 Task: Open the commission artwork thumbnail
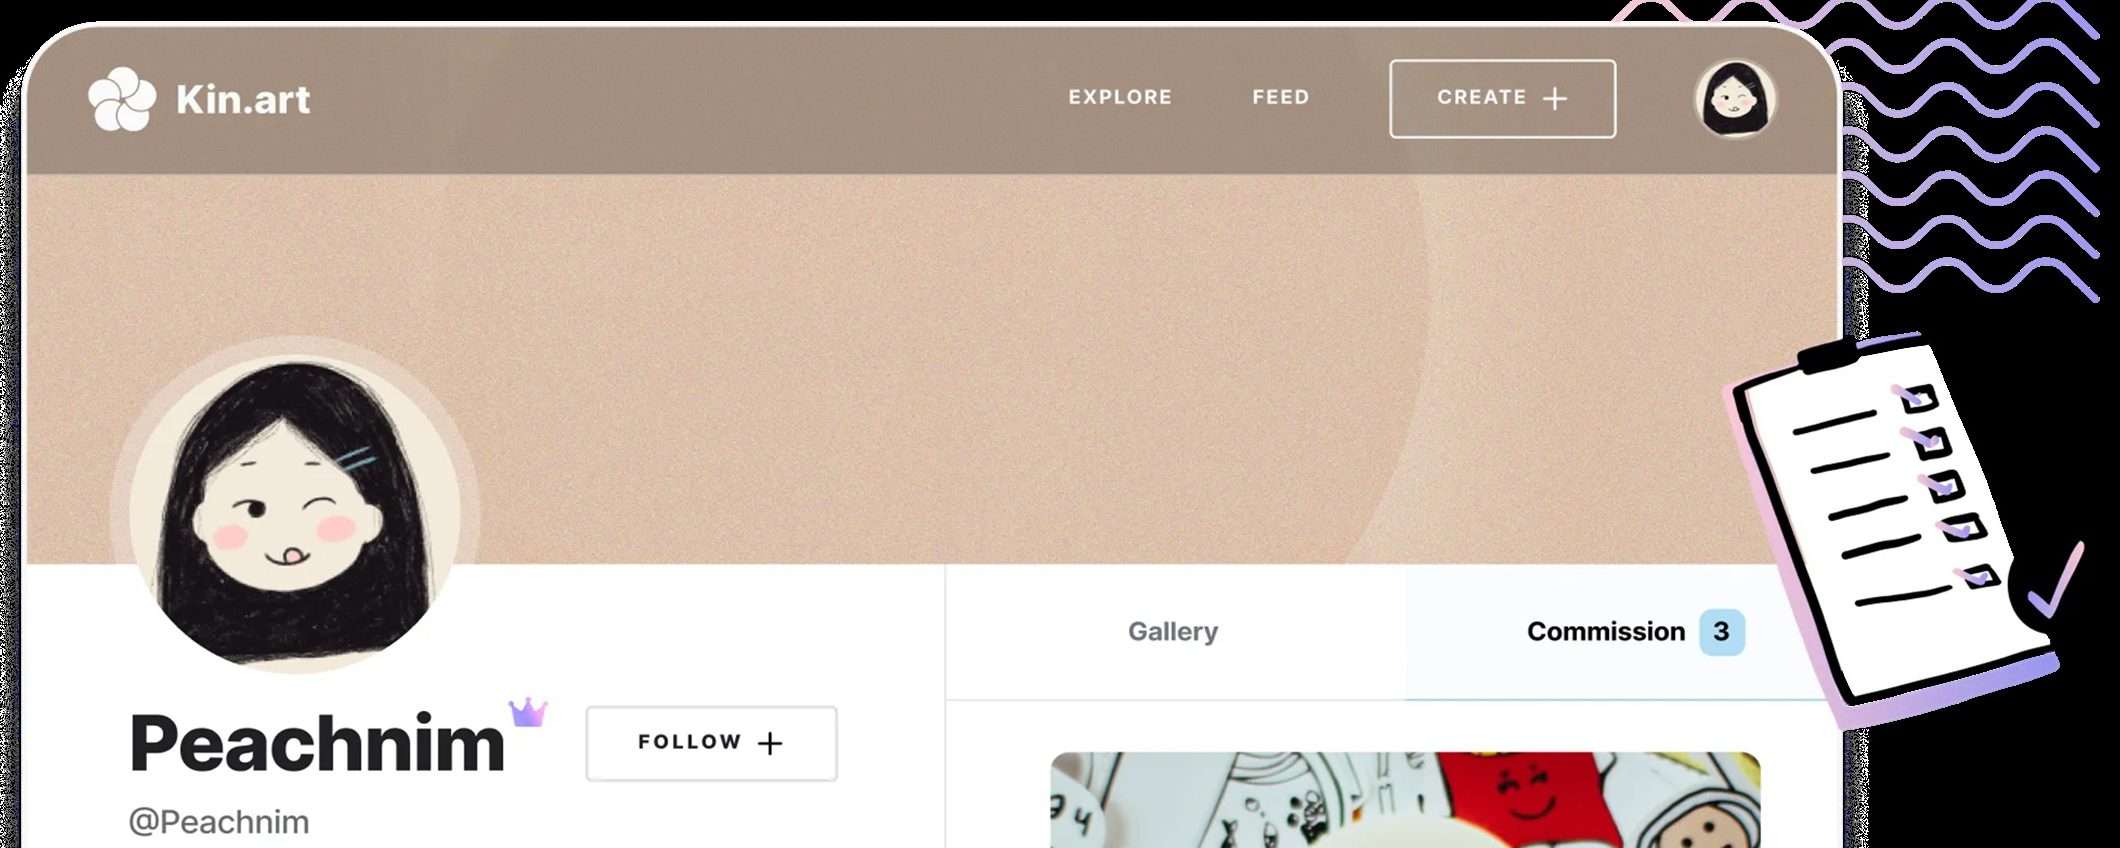[1405, 800]
